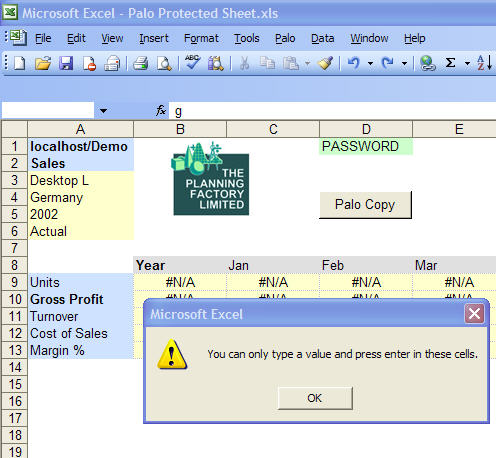
Task: Select the Units row label
Action: [81, 282]
